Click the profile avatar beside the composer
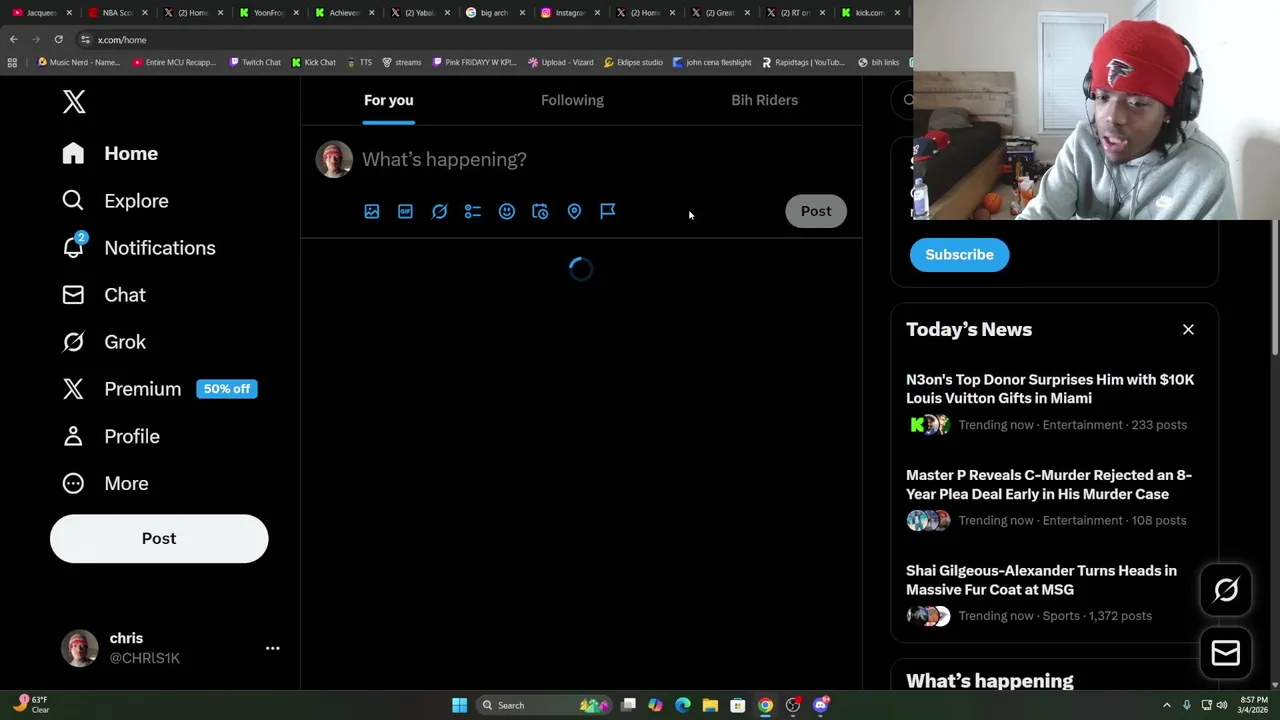This screenshot has width=1280, height=720. point(334,159)
